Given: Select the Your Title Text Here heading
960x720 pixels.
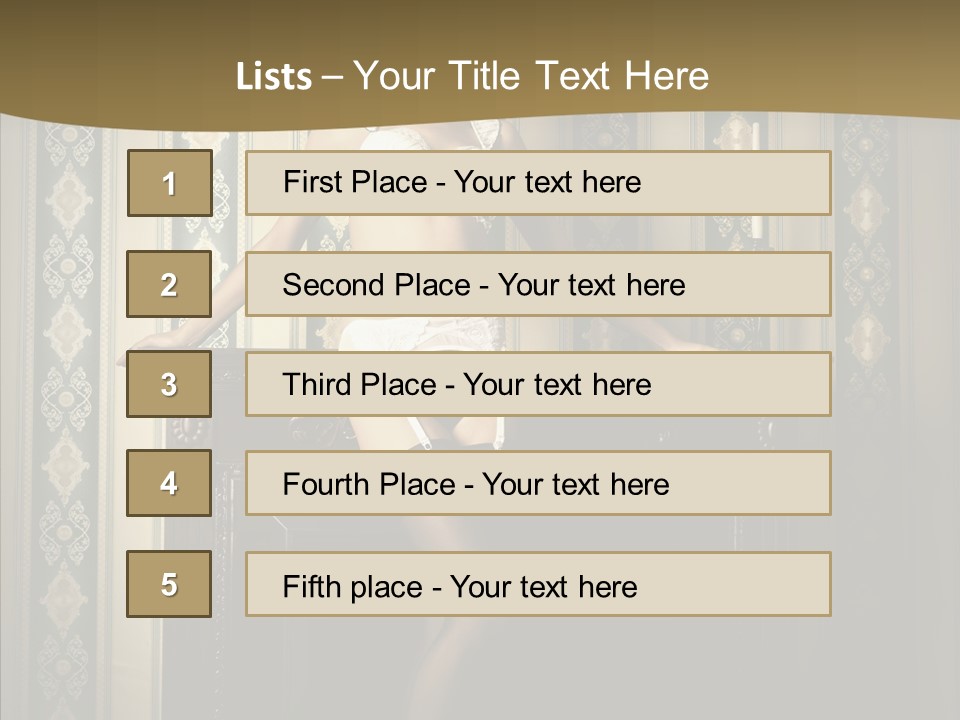Looking at the screenshot, I should (x=531, y=76).
